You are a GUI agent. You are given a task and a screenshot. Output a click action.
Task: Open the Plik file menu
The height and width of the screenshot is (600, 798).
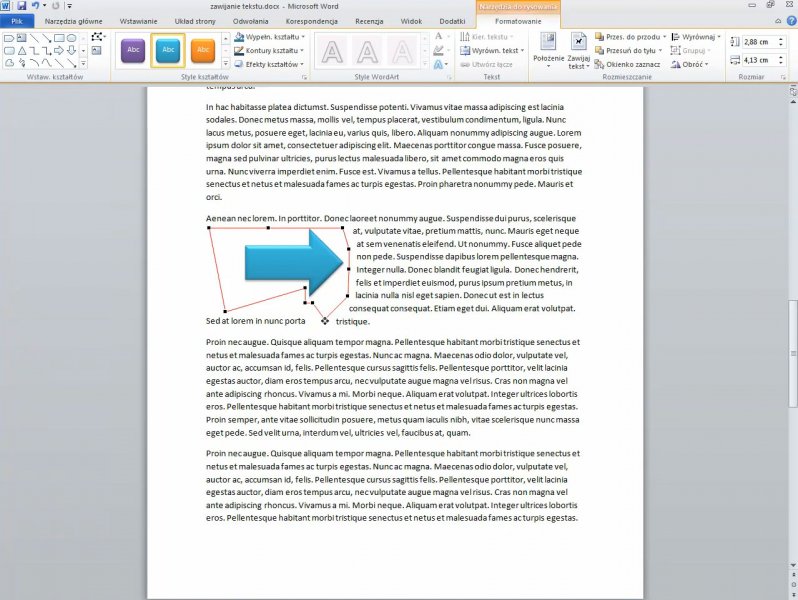click(17, 20)
